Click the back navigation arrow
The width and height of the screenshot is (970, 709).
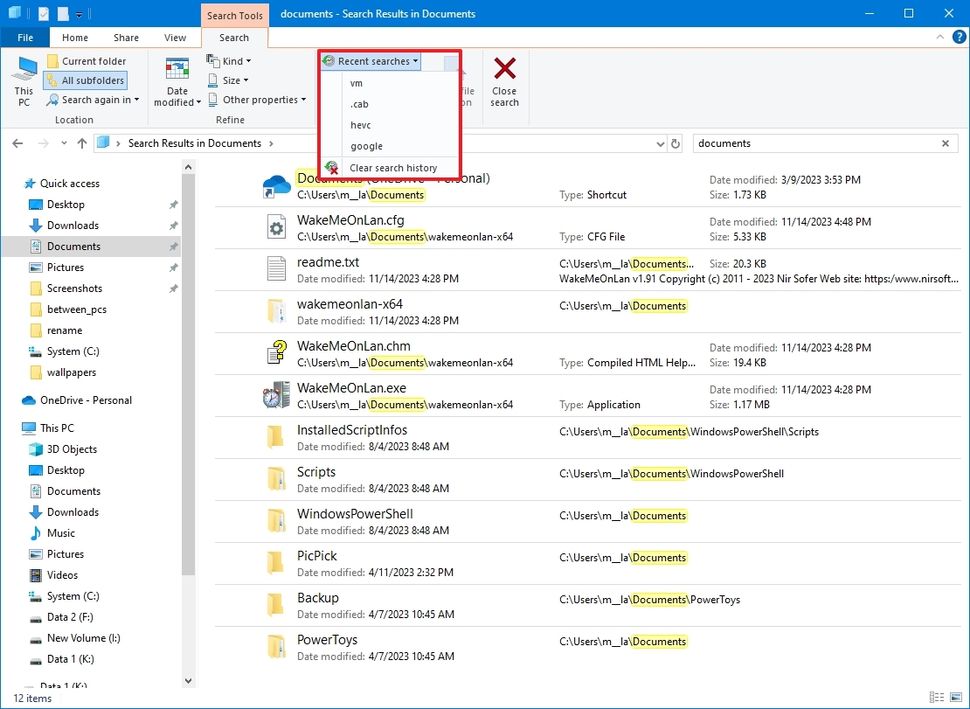click(x=17, y=143)
